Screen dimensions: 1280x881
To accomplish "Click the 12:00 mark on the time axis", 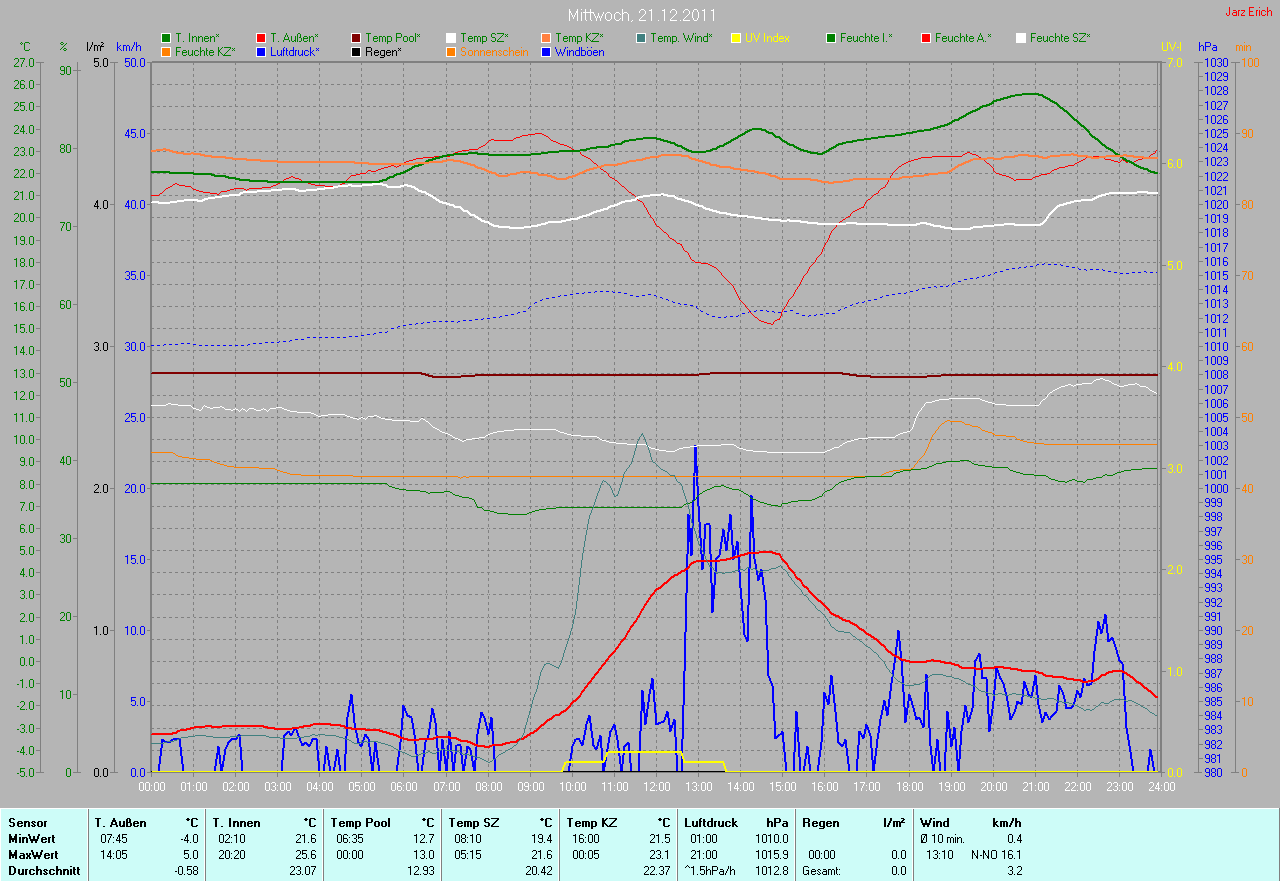I will (656, 787).
